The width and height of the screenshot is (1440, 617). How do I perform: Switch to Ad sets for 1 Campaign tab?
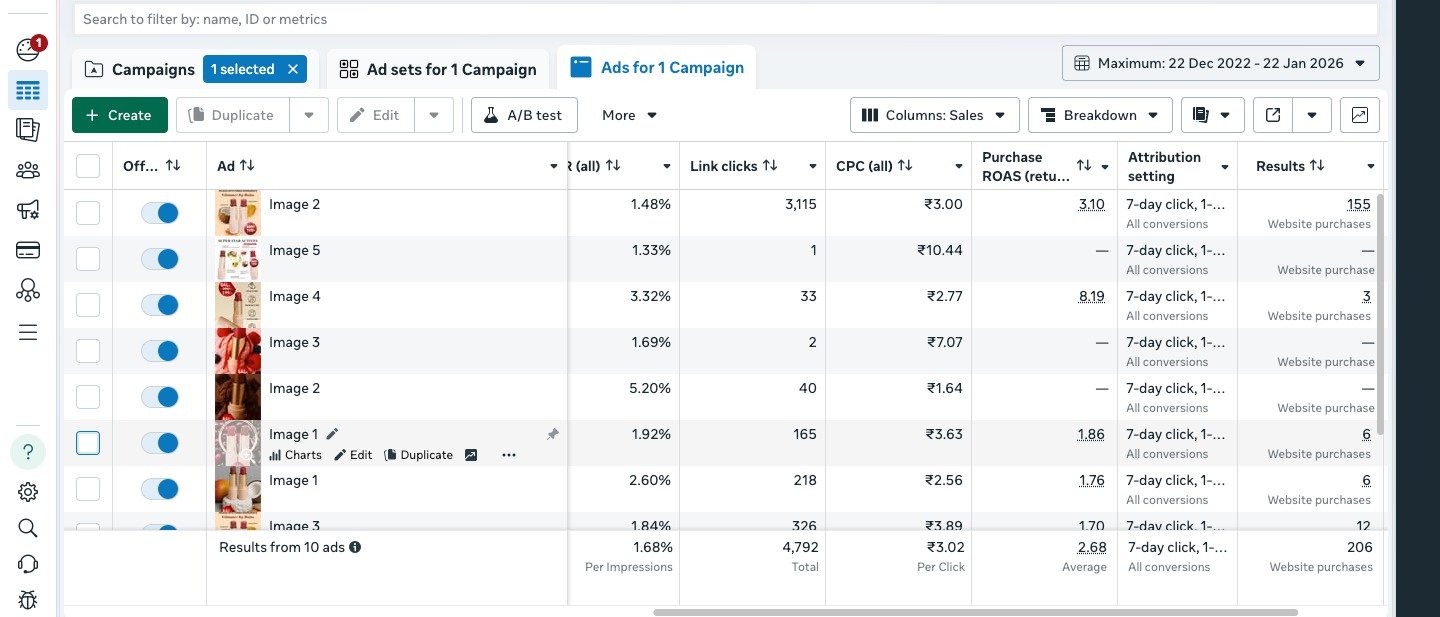[438, 69]
